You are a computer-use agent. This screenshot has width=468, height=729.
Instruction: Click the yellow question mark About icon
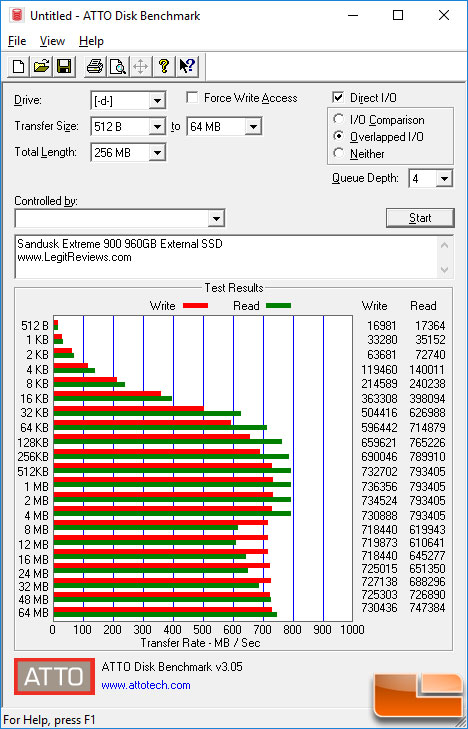click(164, 66)
